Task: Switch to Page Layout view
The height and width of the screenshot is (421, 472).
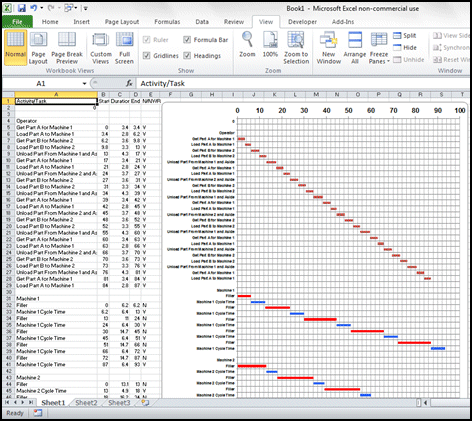Action: (x=38, y=48)
